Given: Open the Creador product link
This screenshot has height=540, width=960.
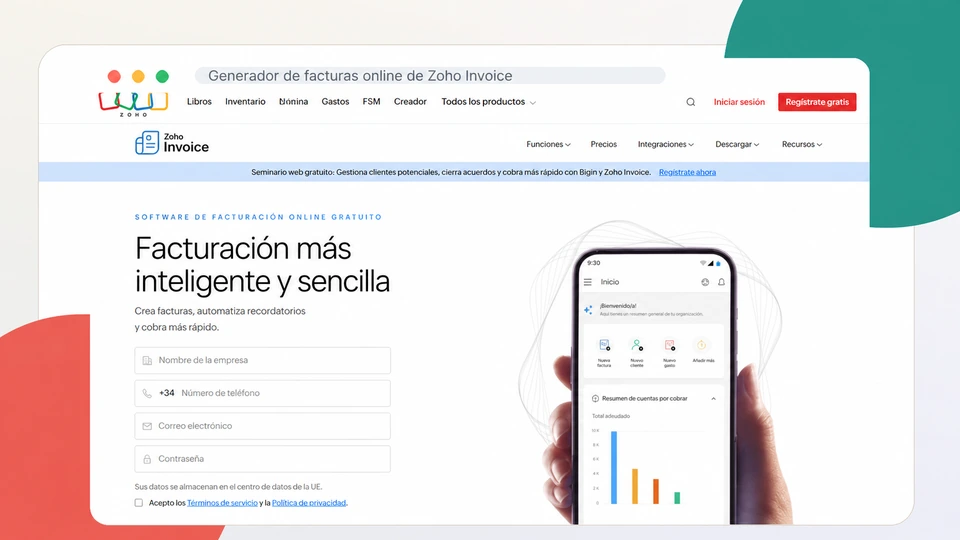Looking at the screenshot, I should (410, 102).
